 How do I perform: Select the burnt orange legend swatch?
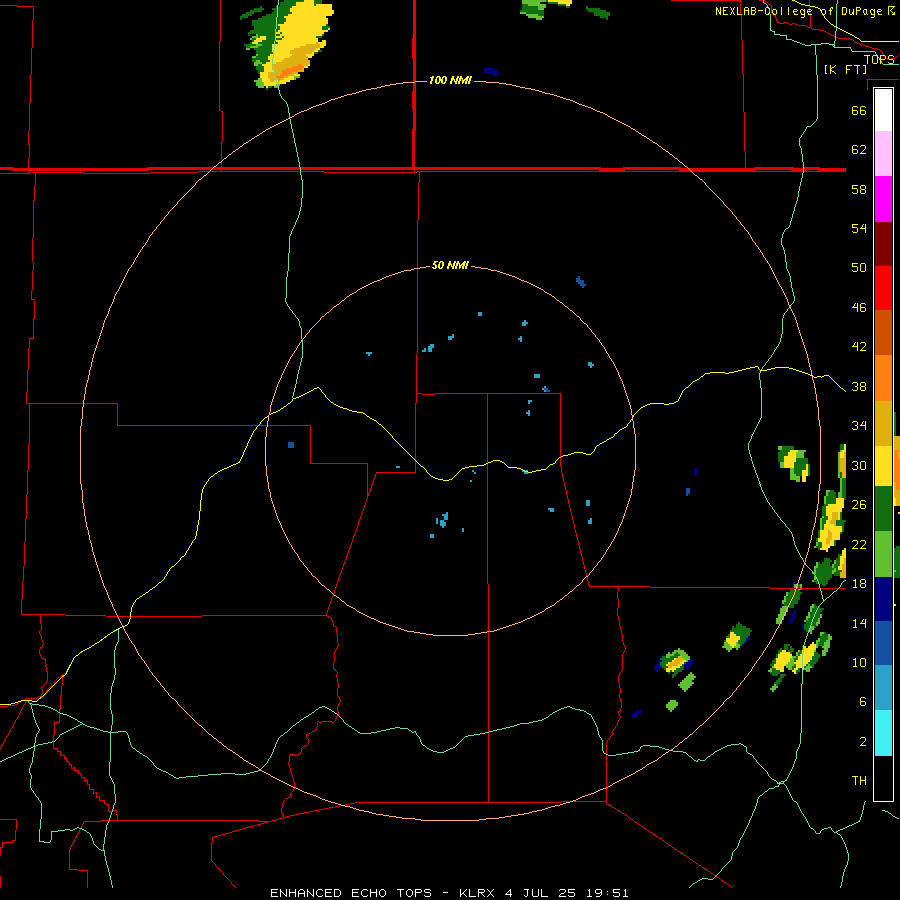(883, 333)
